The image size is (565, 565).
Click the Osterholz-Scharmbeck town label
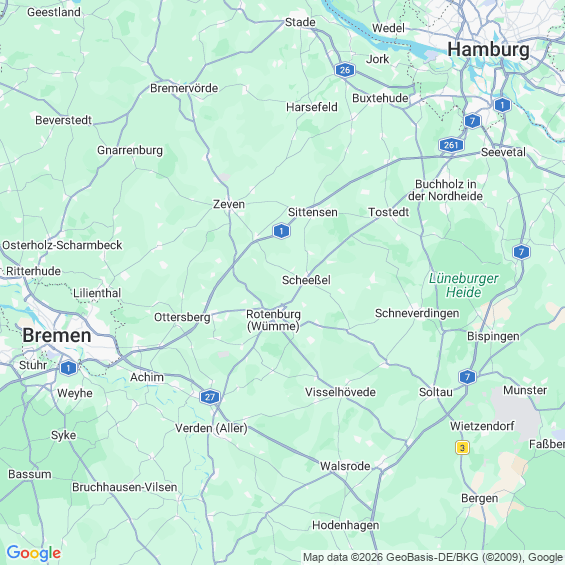pyautogui.click(x=62, y=245)
